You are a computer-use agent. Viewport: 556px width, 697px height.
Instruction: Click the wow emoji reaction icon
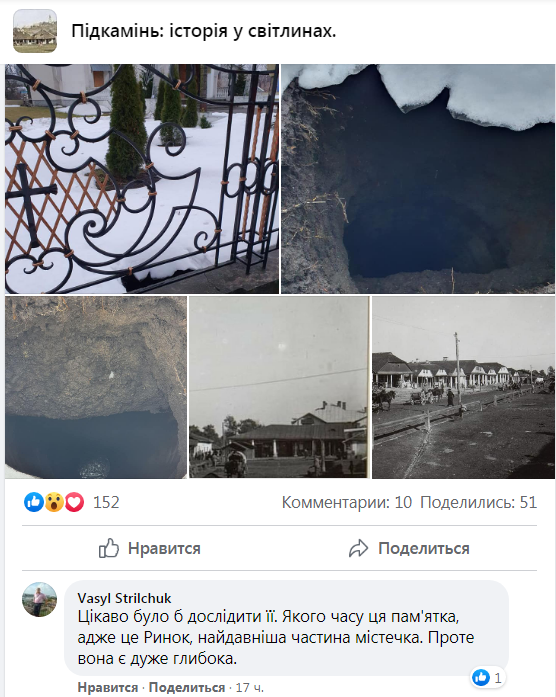[x=54, y=502]
